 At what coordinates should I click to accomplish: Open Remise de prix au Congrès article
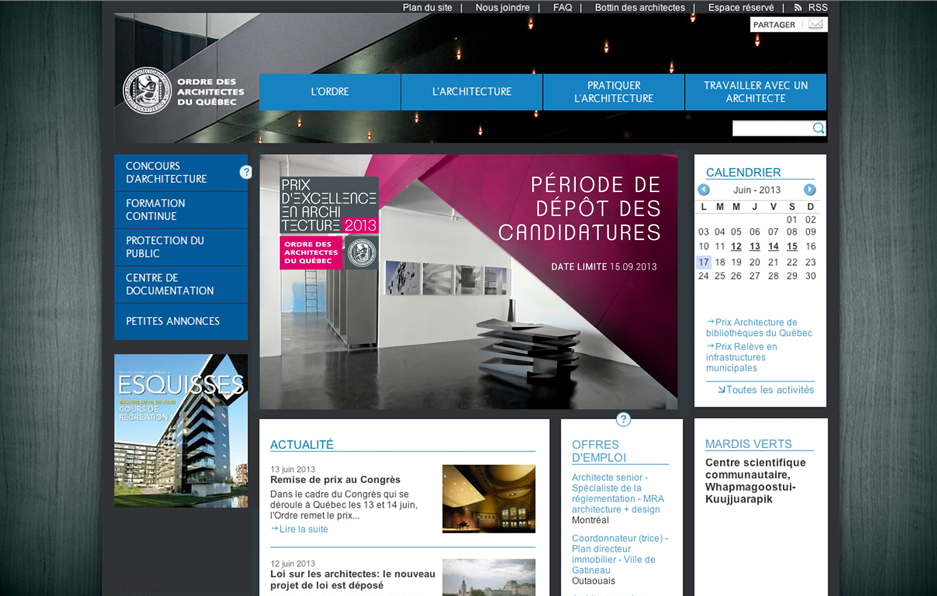[335, 479]
